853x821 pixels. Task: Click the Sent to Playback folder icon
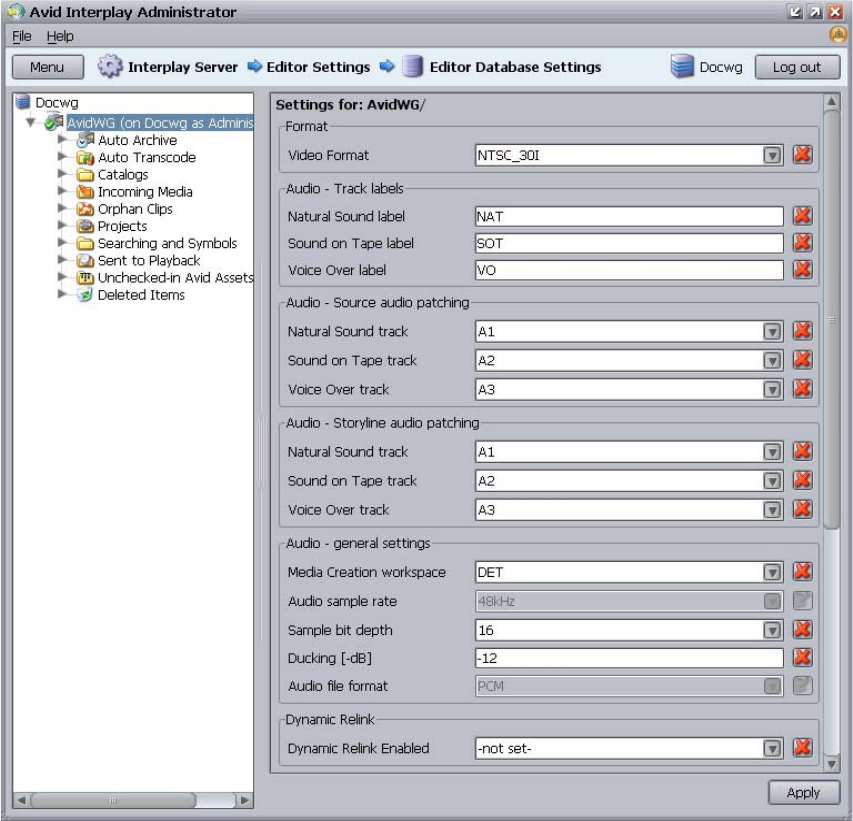pyautogui.click(x=85, y=261)
